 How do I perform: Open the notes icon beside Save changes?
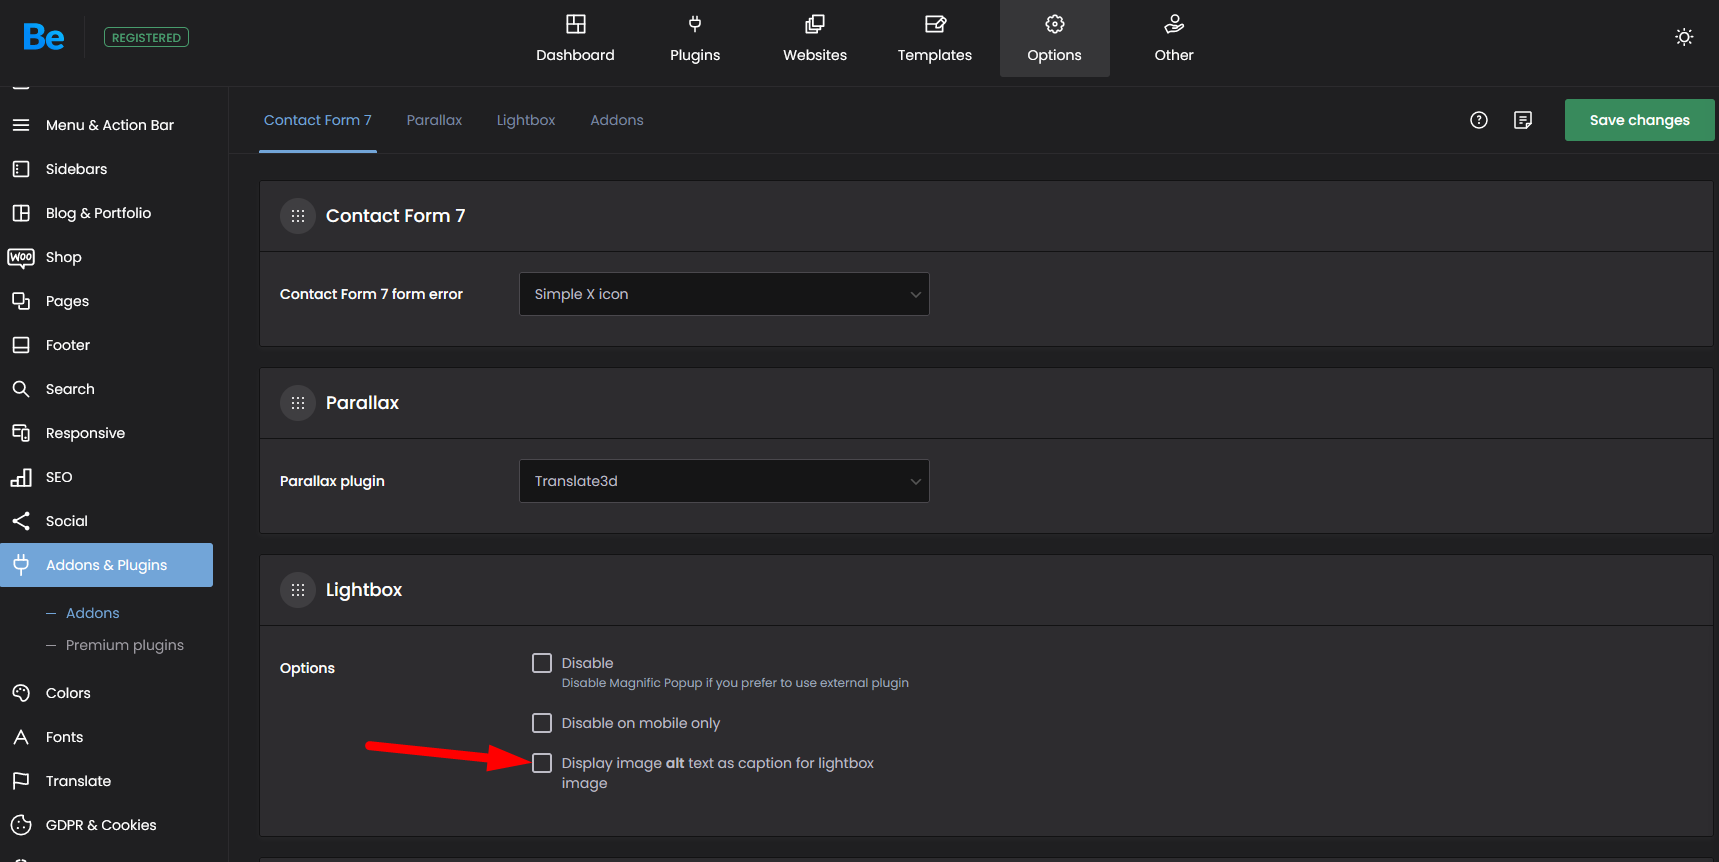(x=1523, y=120)
